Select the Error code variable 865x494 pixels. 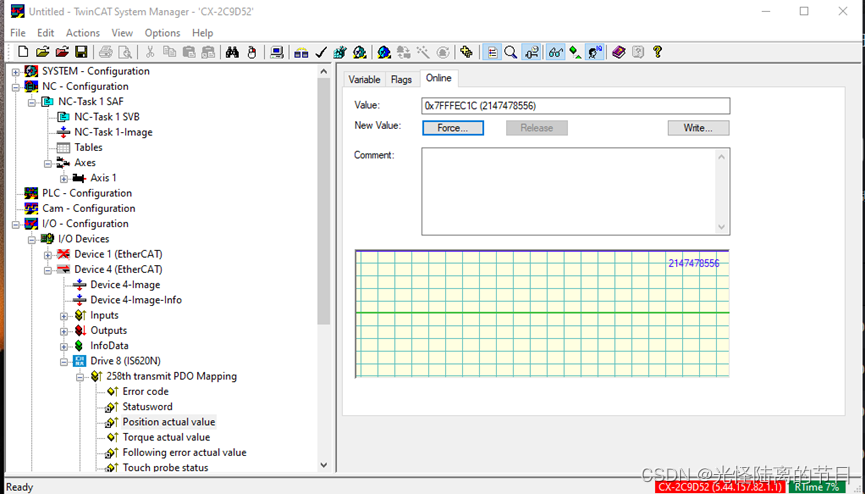(x=146, y=391)
